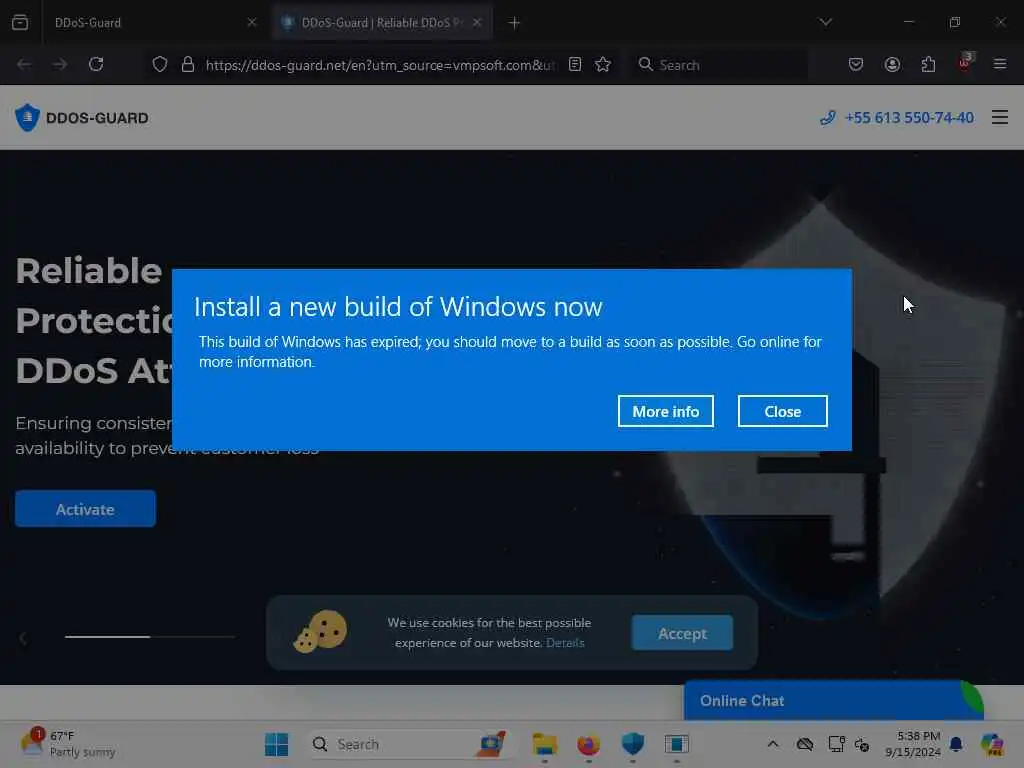The width and height of the screenshot is (1024, 768).
Task: Expand list all tabs dropdown
Action: (825, 22)
